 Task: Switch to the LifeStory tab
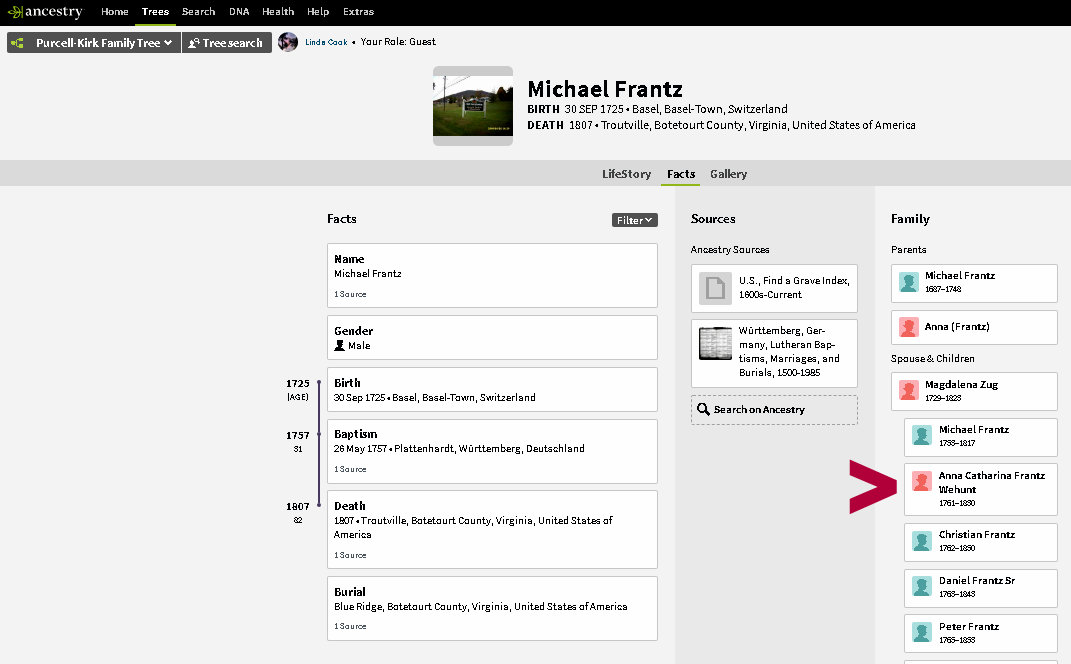[626, 174]
